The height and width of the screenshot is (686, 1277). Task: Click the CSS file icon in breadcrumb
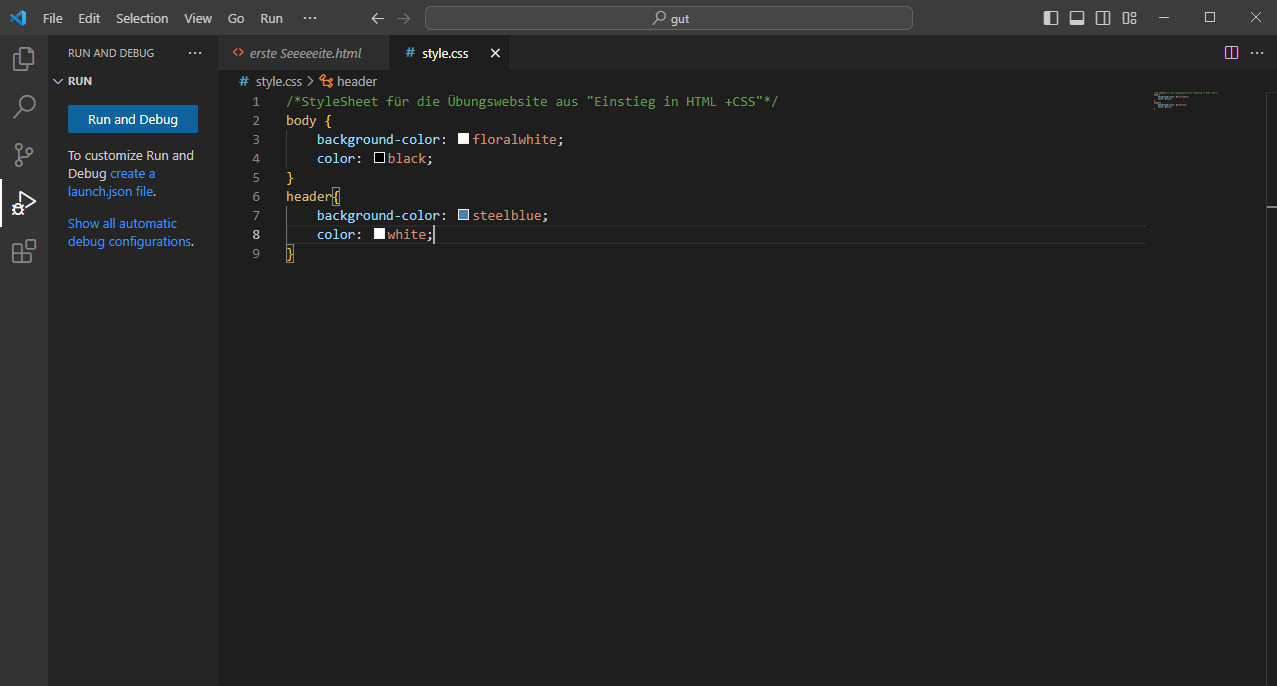click(245, 81)
